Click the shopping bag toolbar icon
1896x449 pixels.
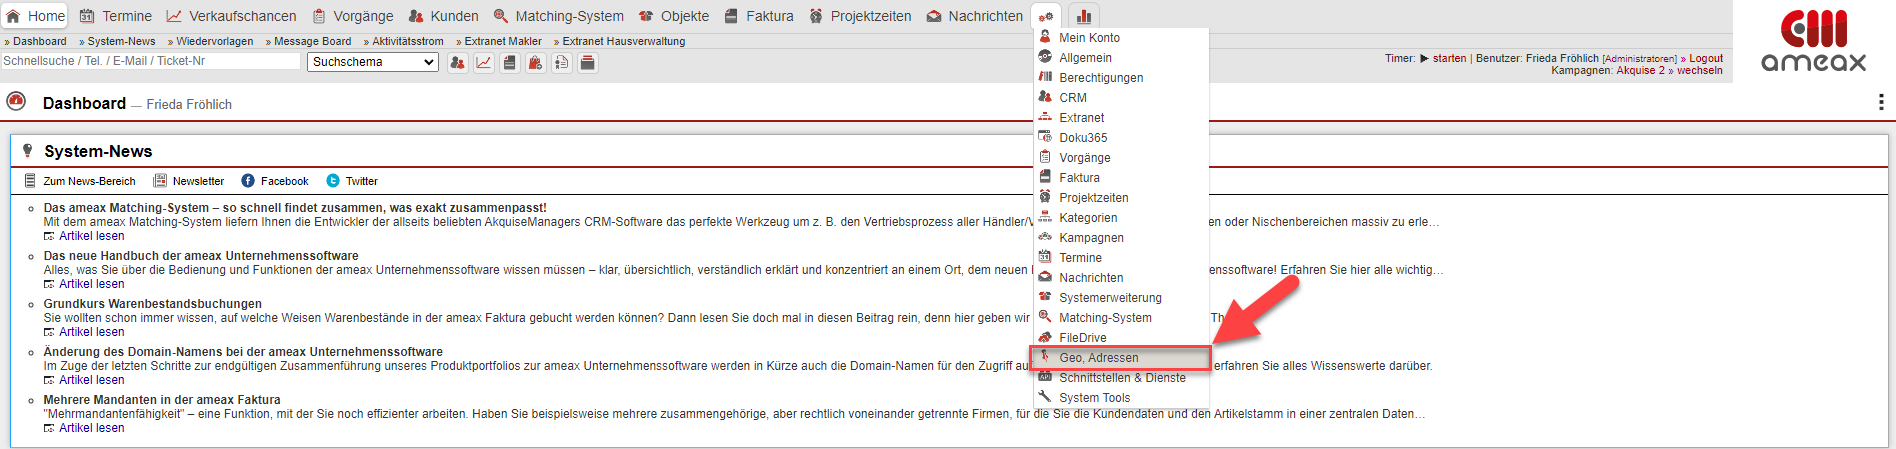point(536,63)
